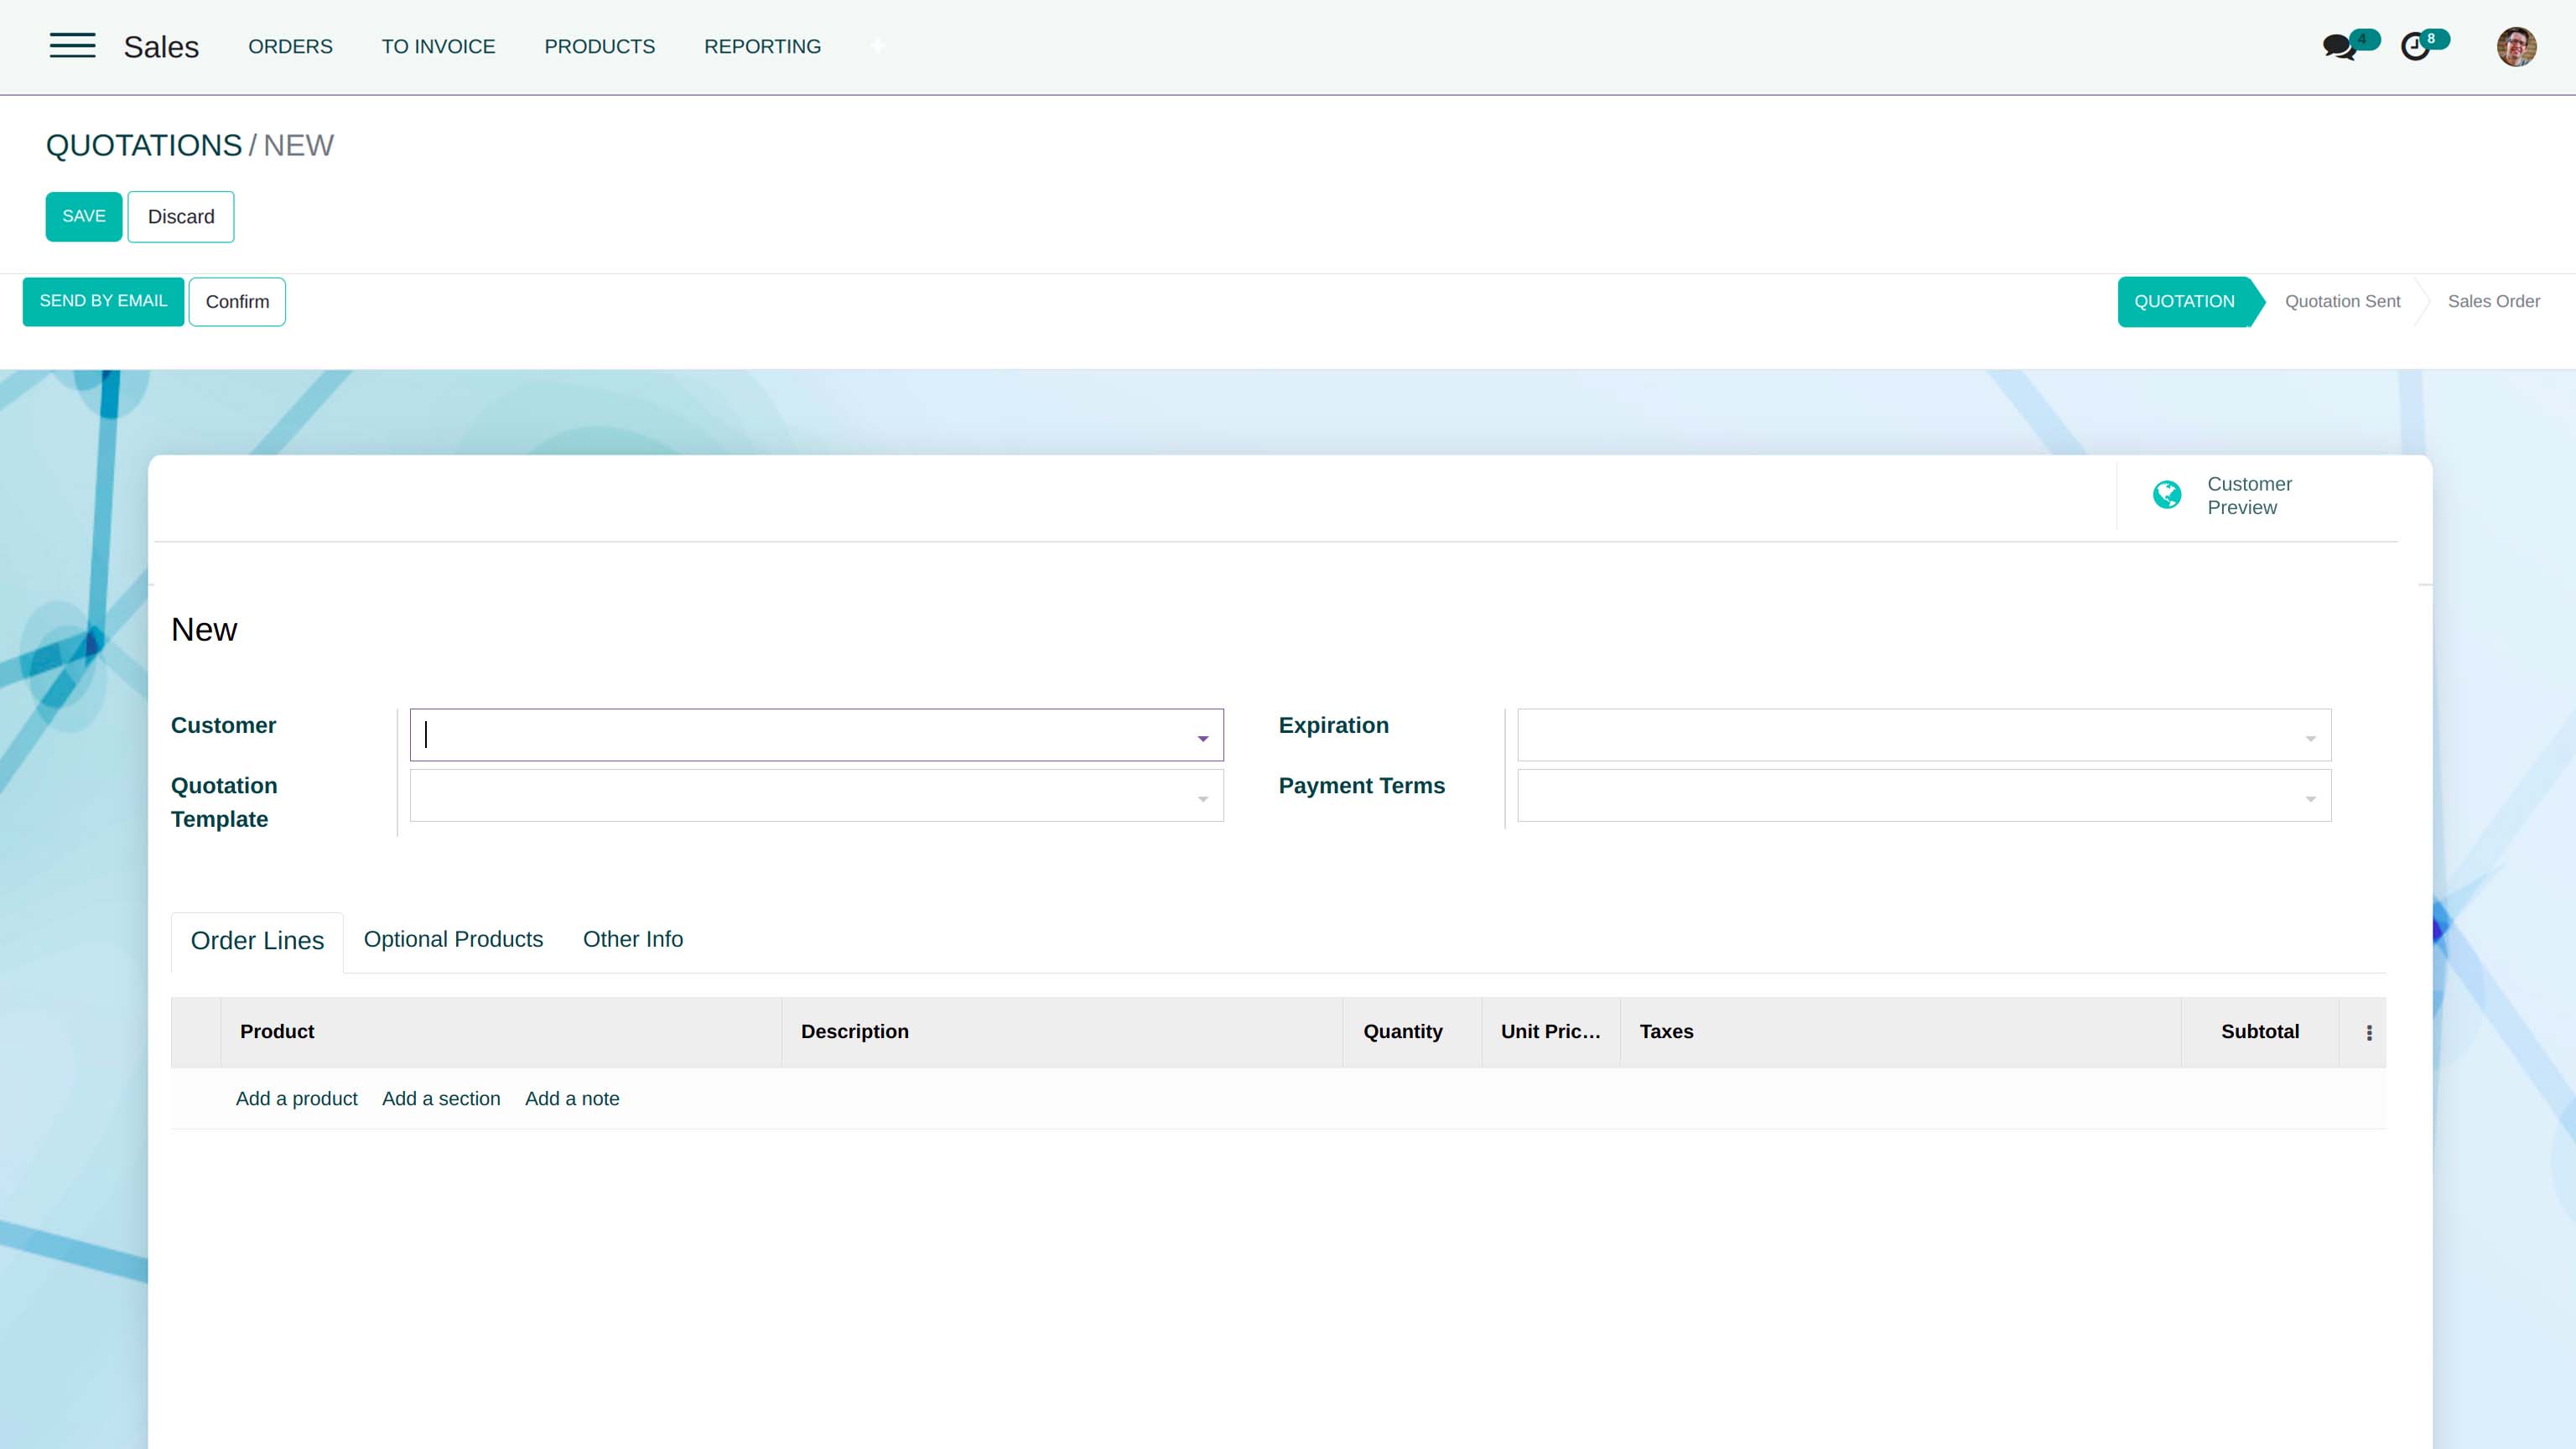
Task: Click the Save button
Action: (x=84, y=216)
